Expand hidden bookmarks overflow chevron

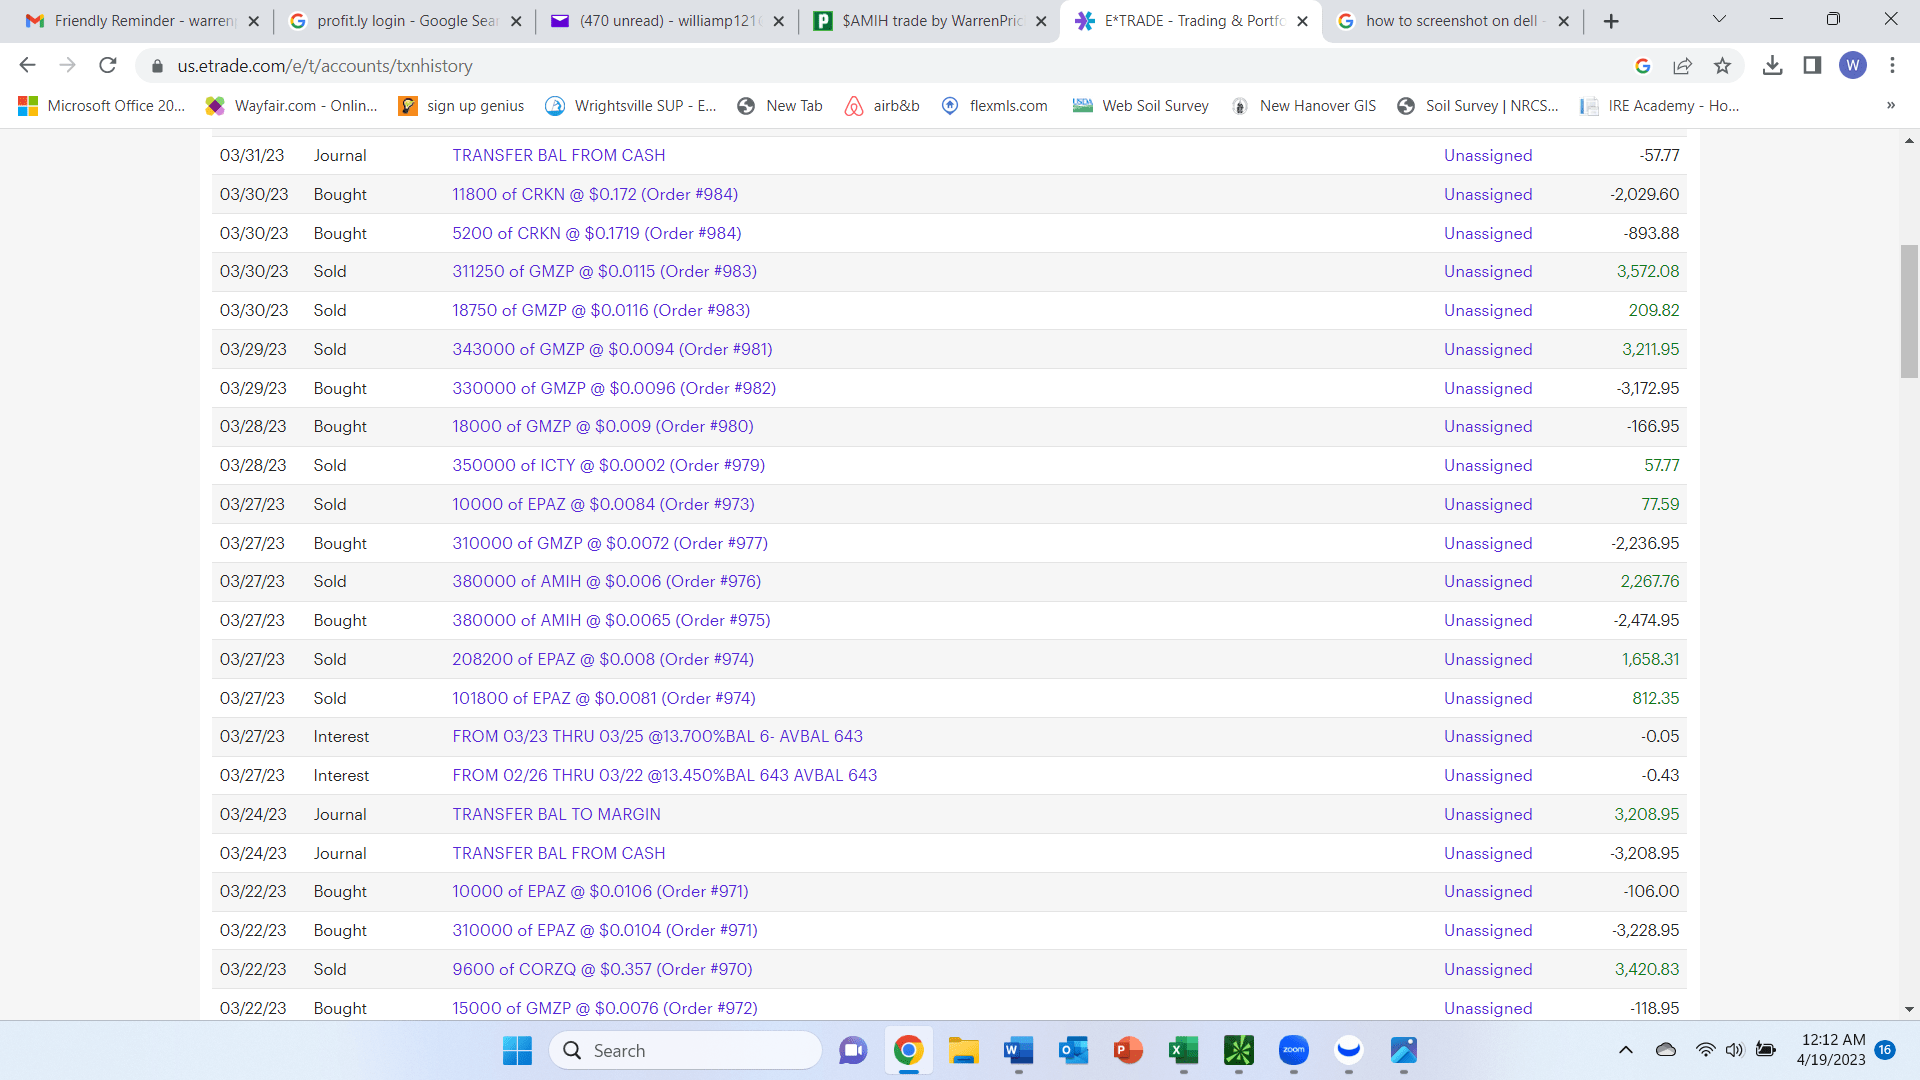click(x=1890, y=105)
